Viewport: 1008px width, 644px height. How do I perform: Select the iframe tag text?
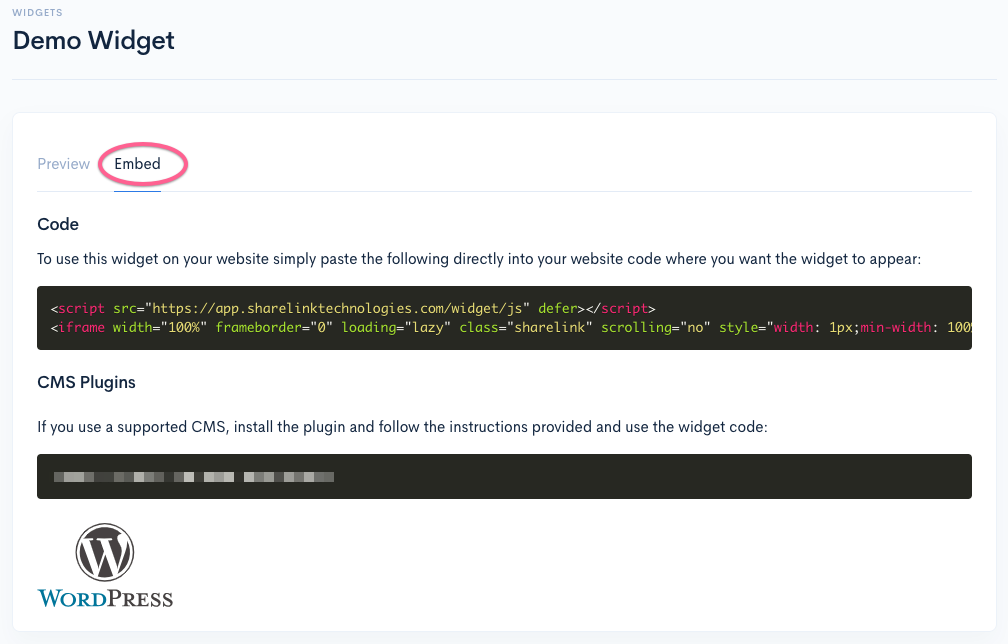[80, 327]
